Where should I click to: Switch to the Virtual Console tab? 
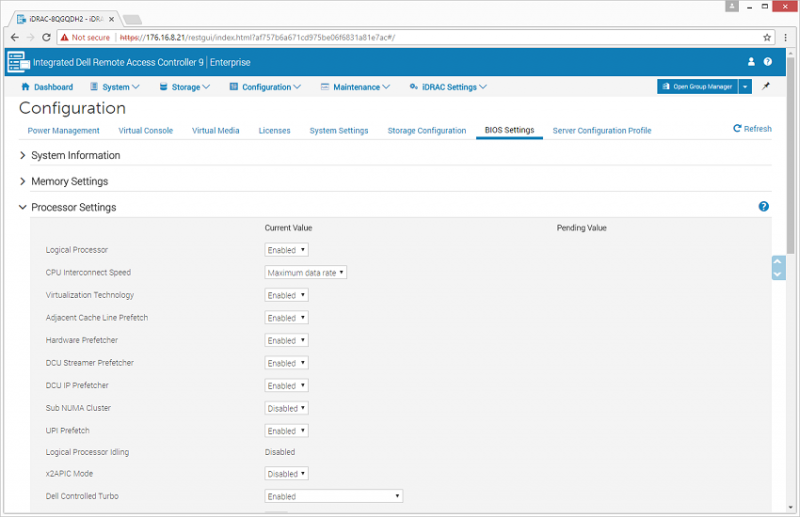[145, 131]
